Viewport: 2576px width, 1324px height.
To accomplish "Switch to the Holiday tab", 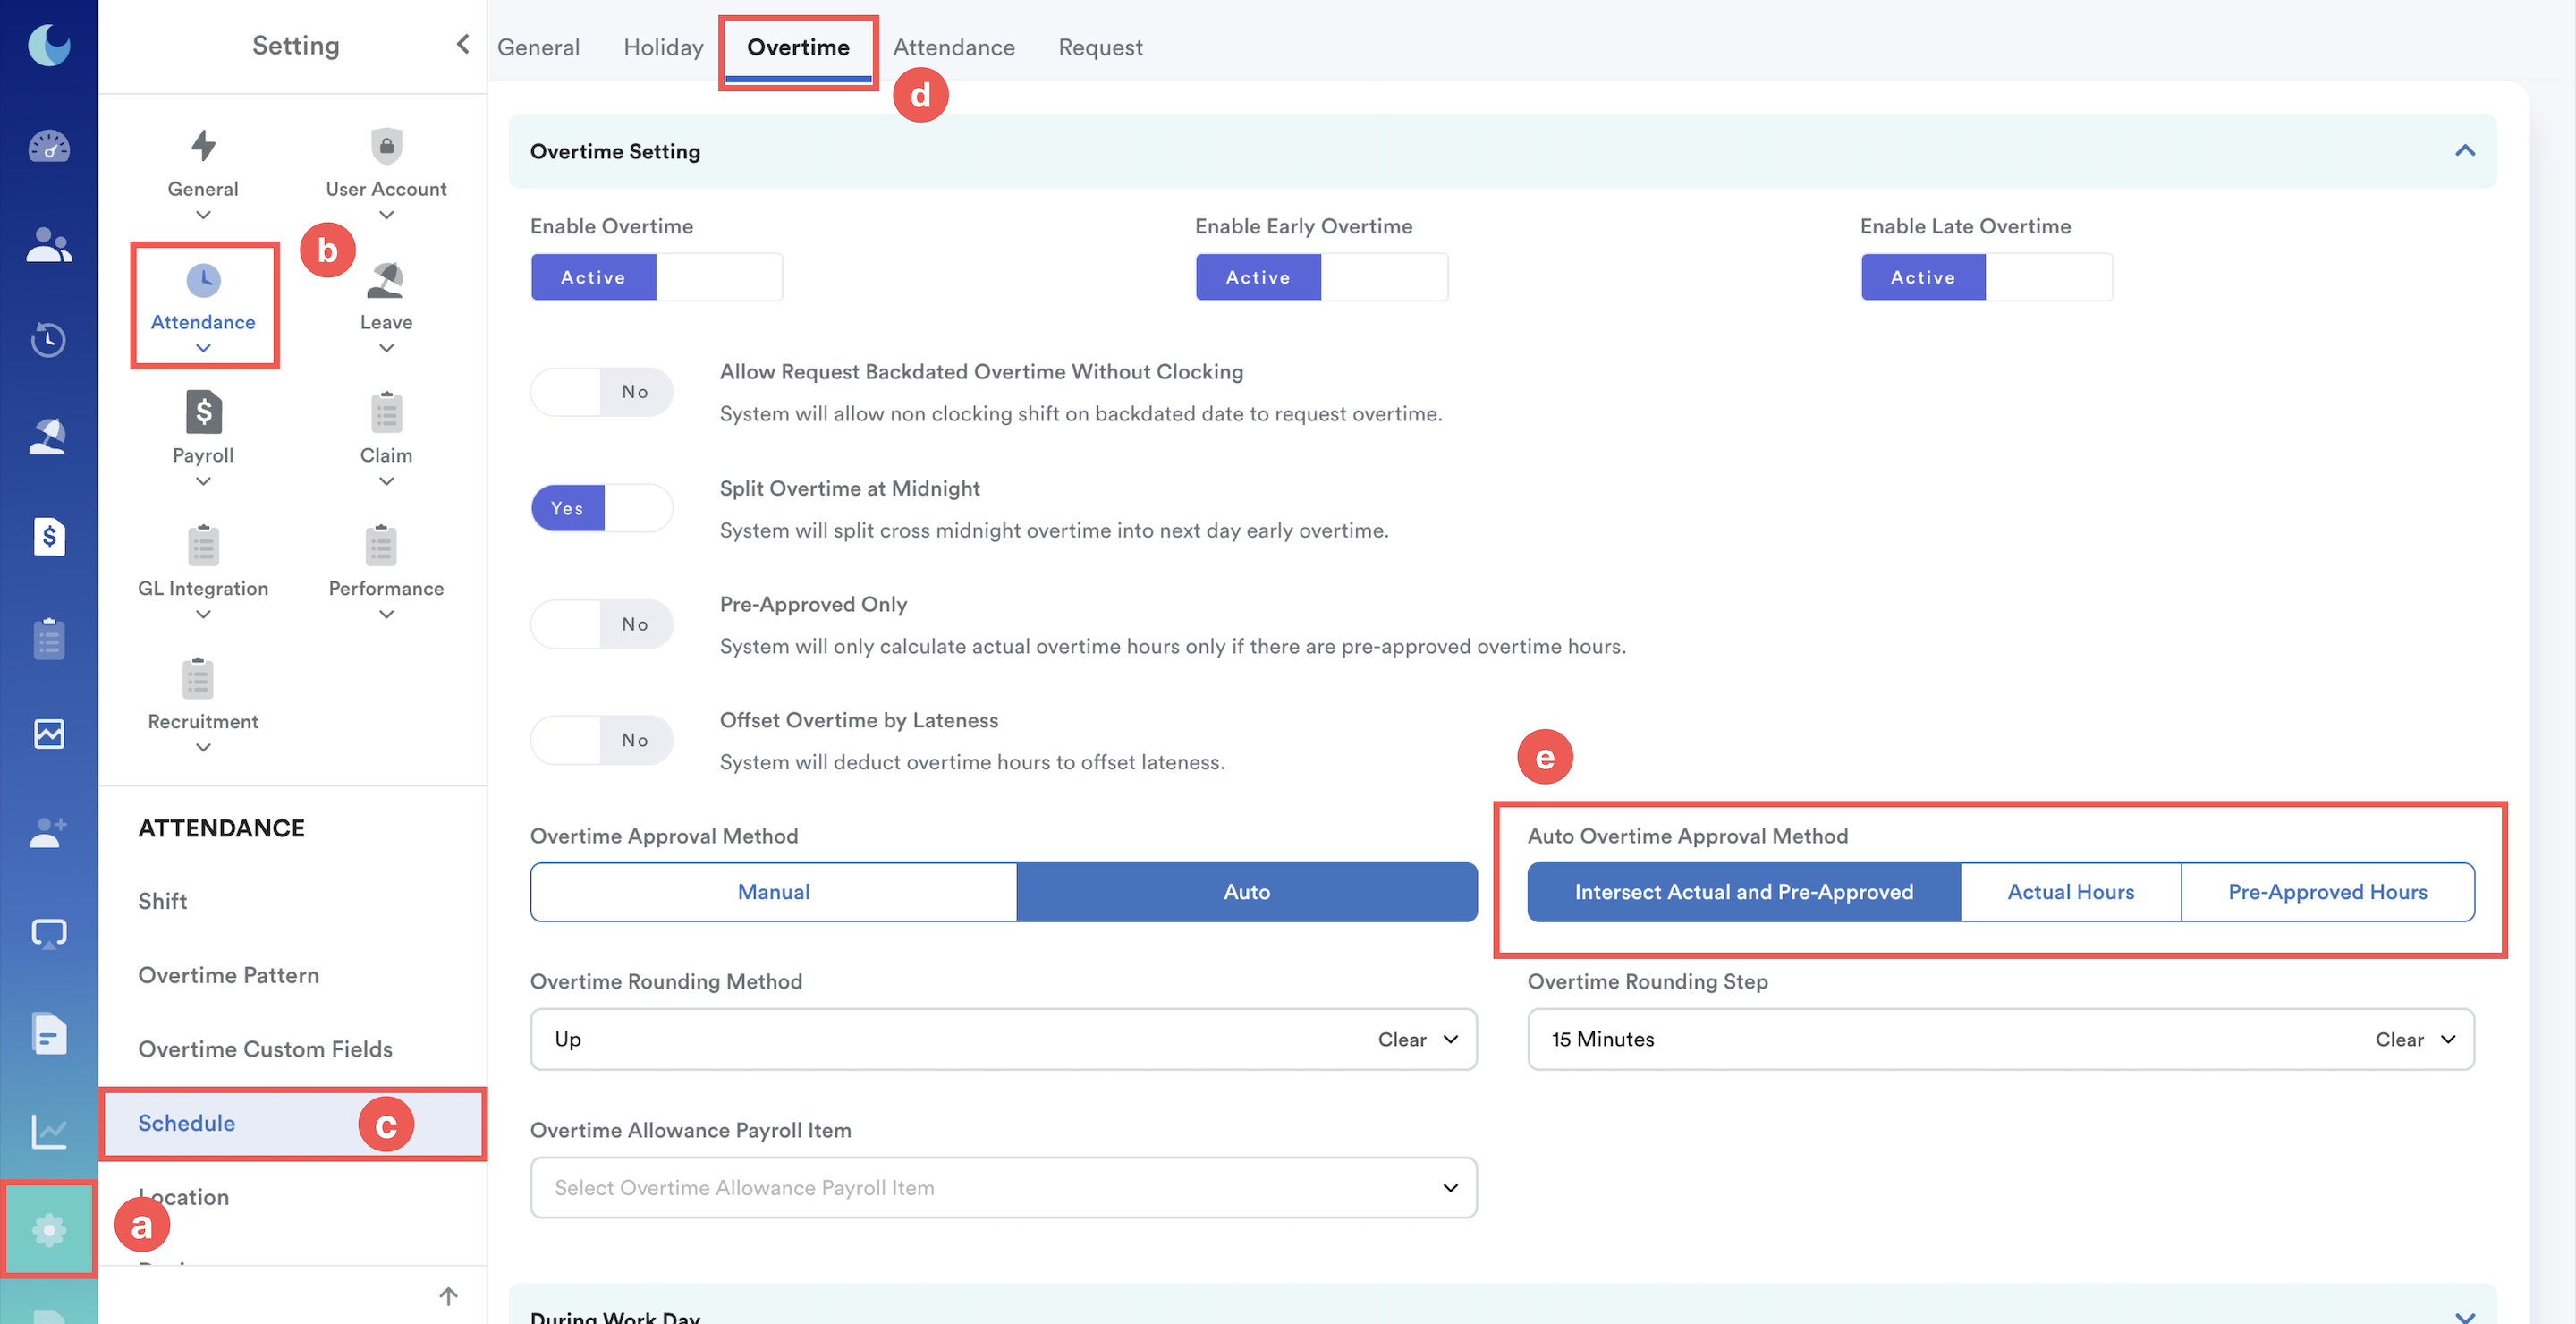I will tap(663, 47).
